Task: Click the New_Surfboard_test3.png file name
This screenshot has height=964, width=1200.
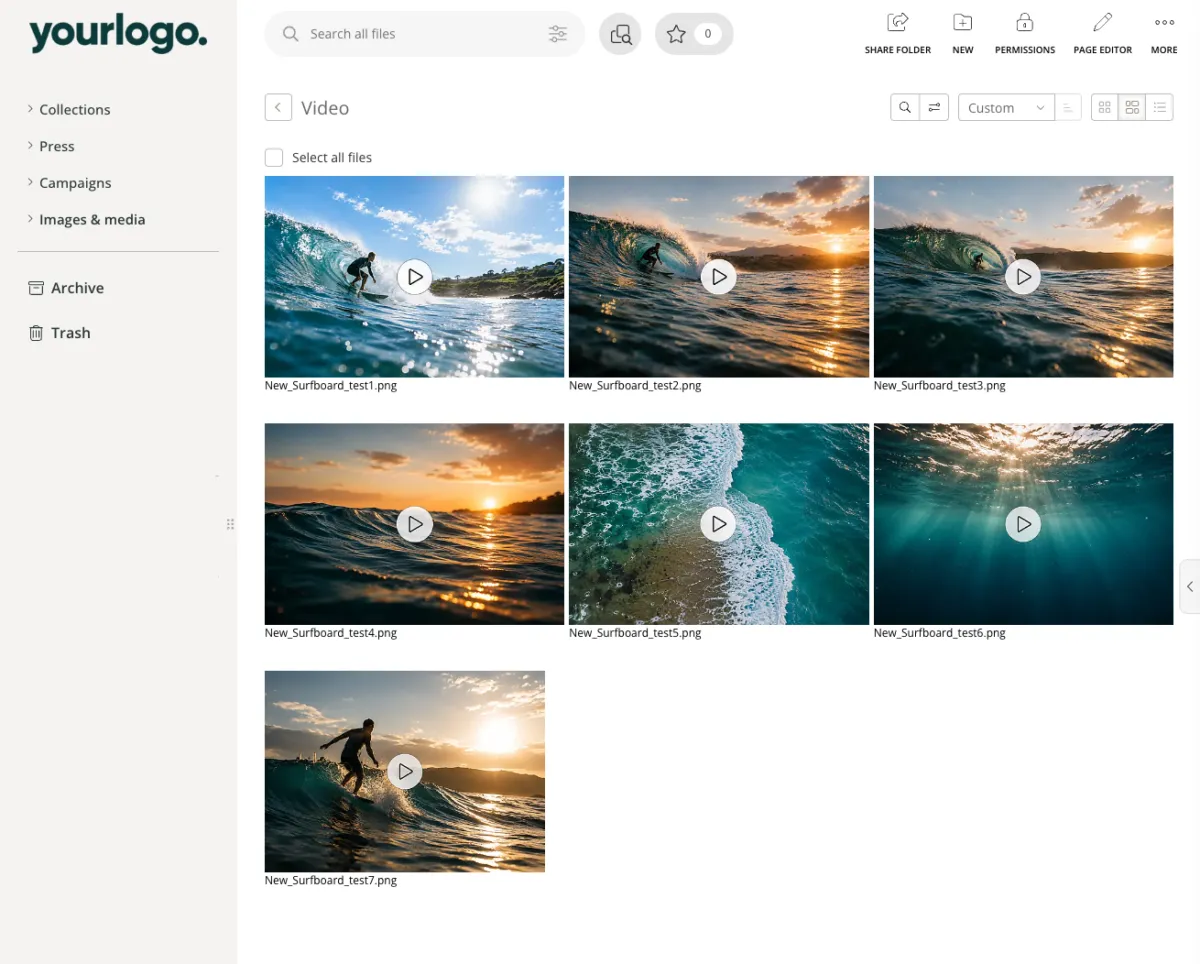Action: coord(940,386)
